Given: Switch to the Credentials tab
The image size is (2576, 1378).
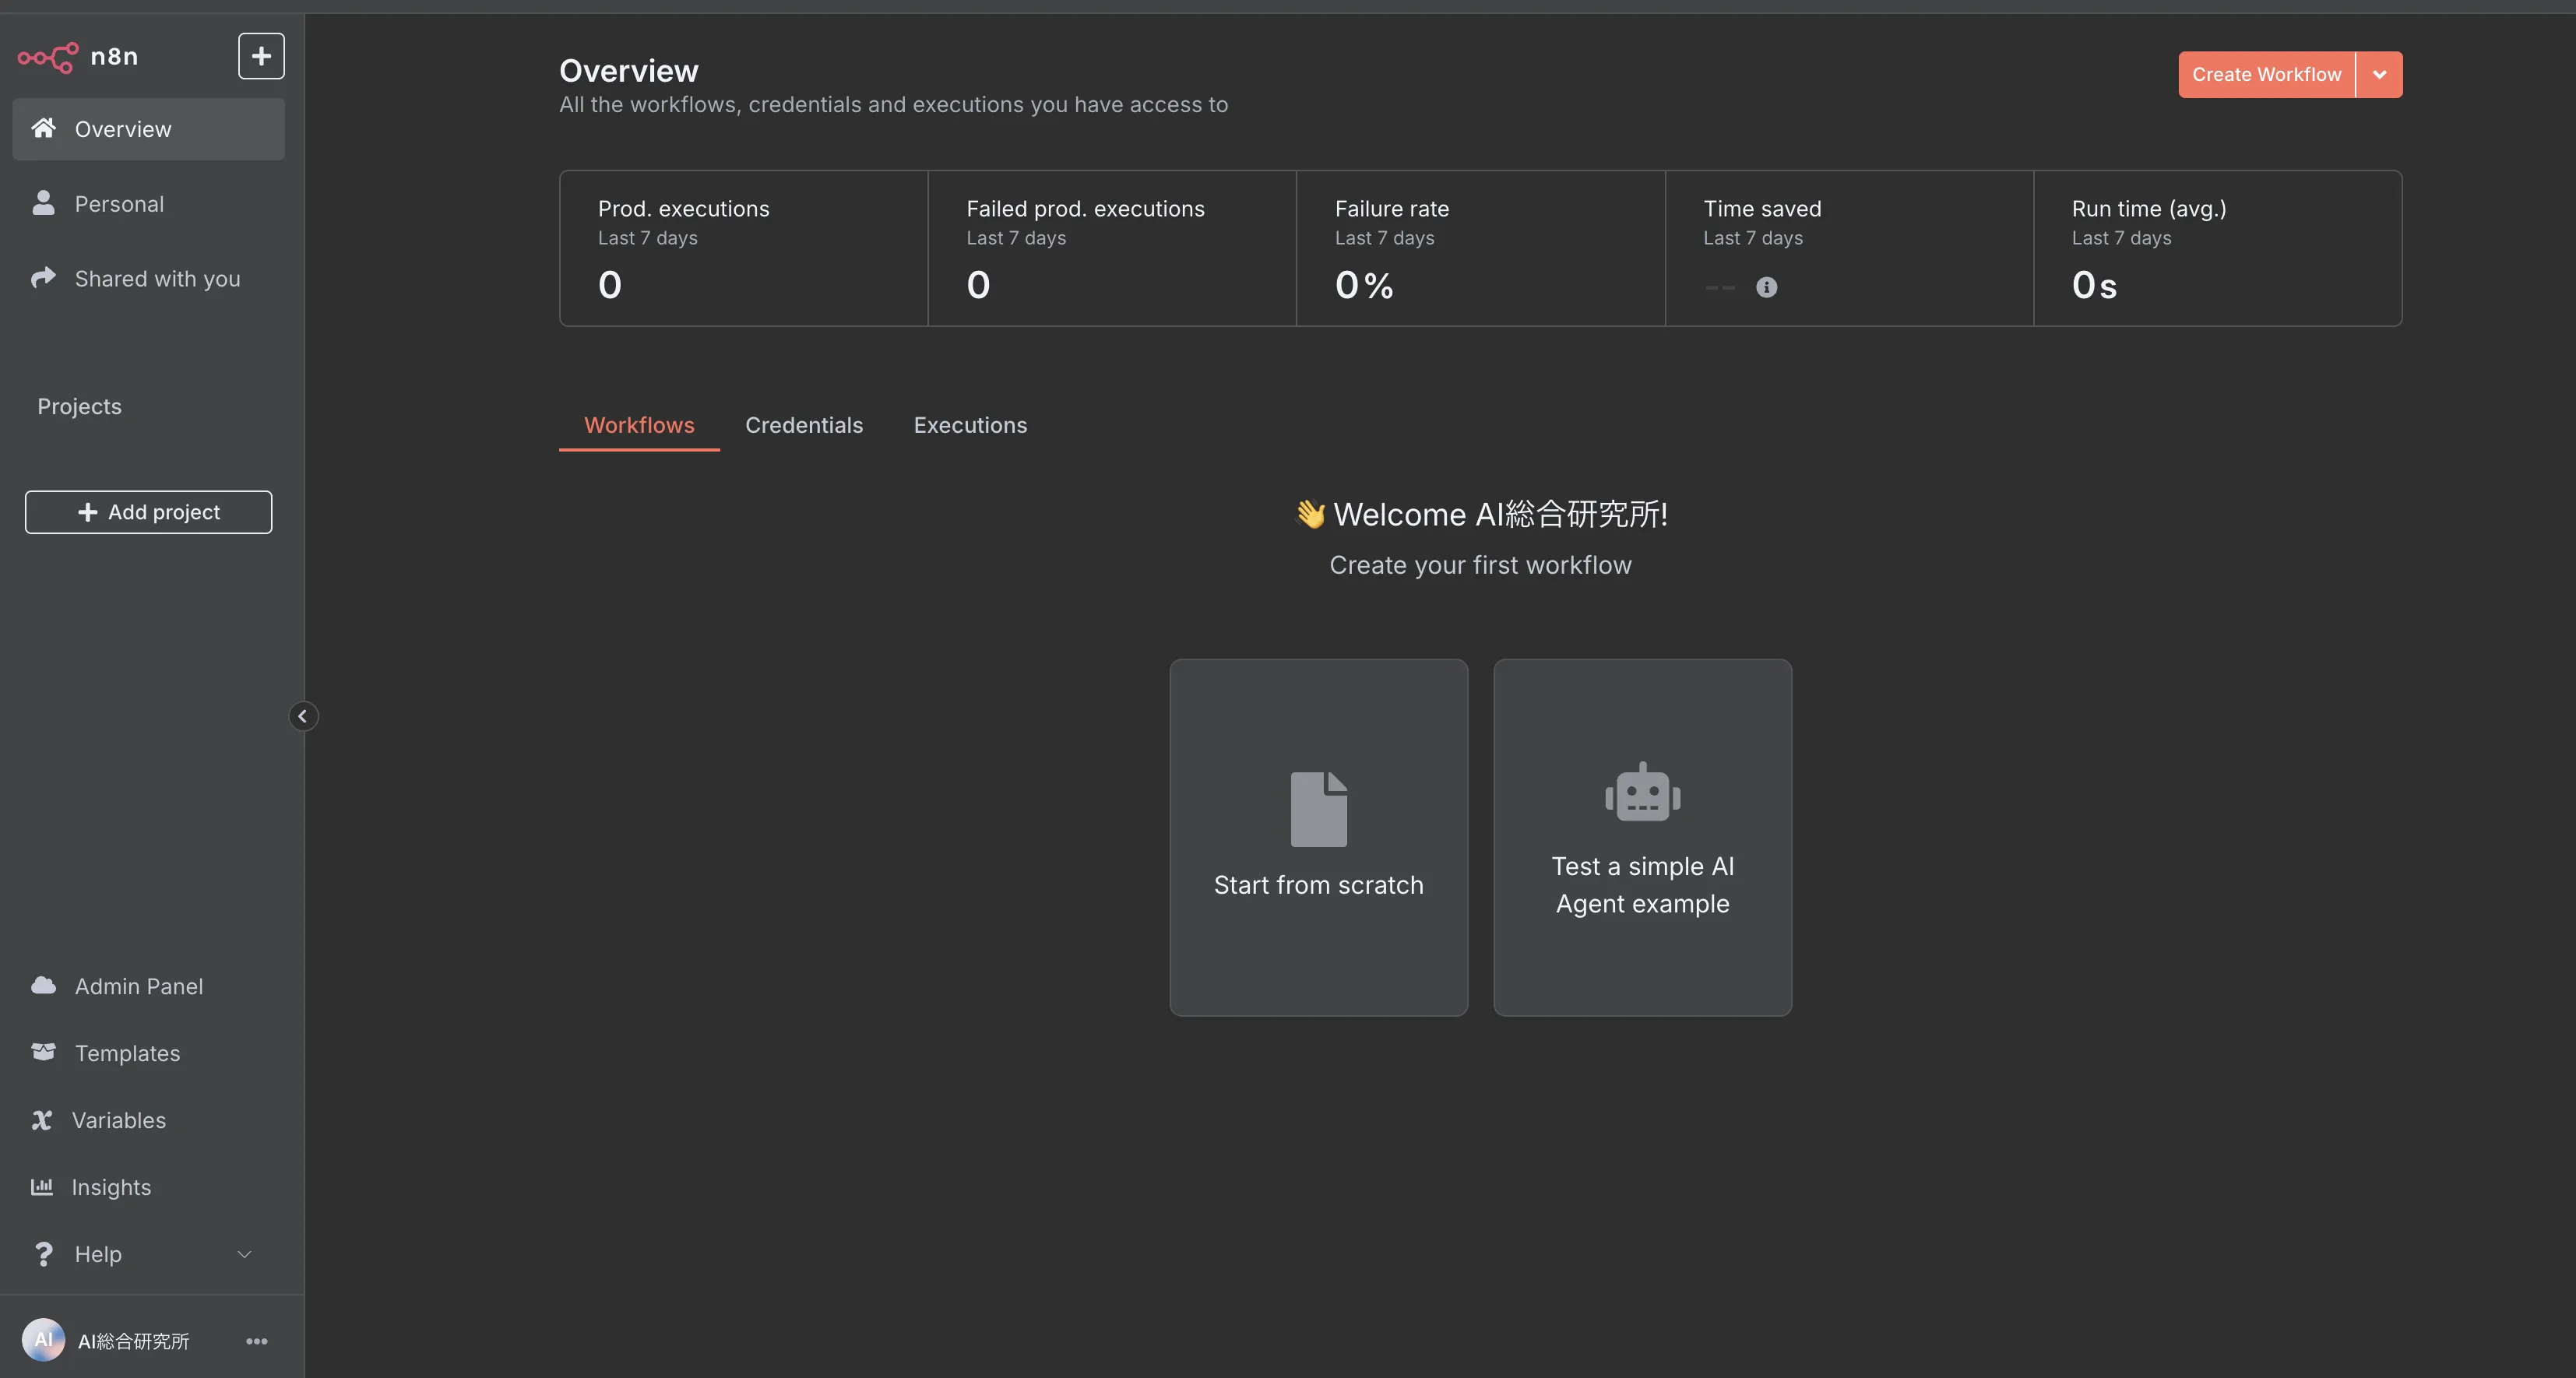Looking at the screenshot, I should tap(803, 425).
